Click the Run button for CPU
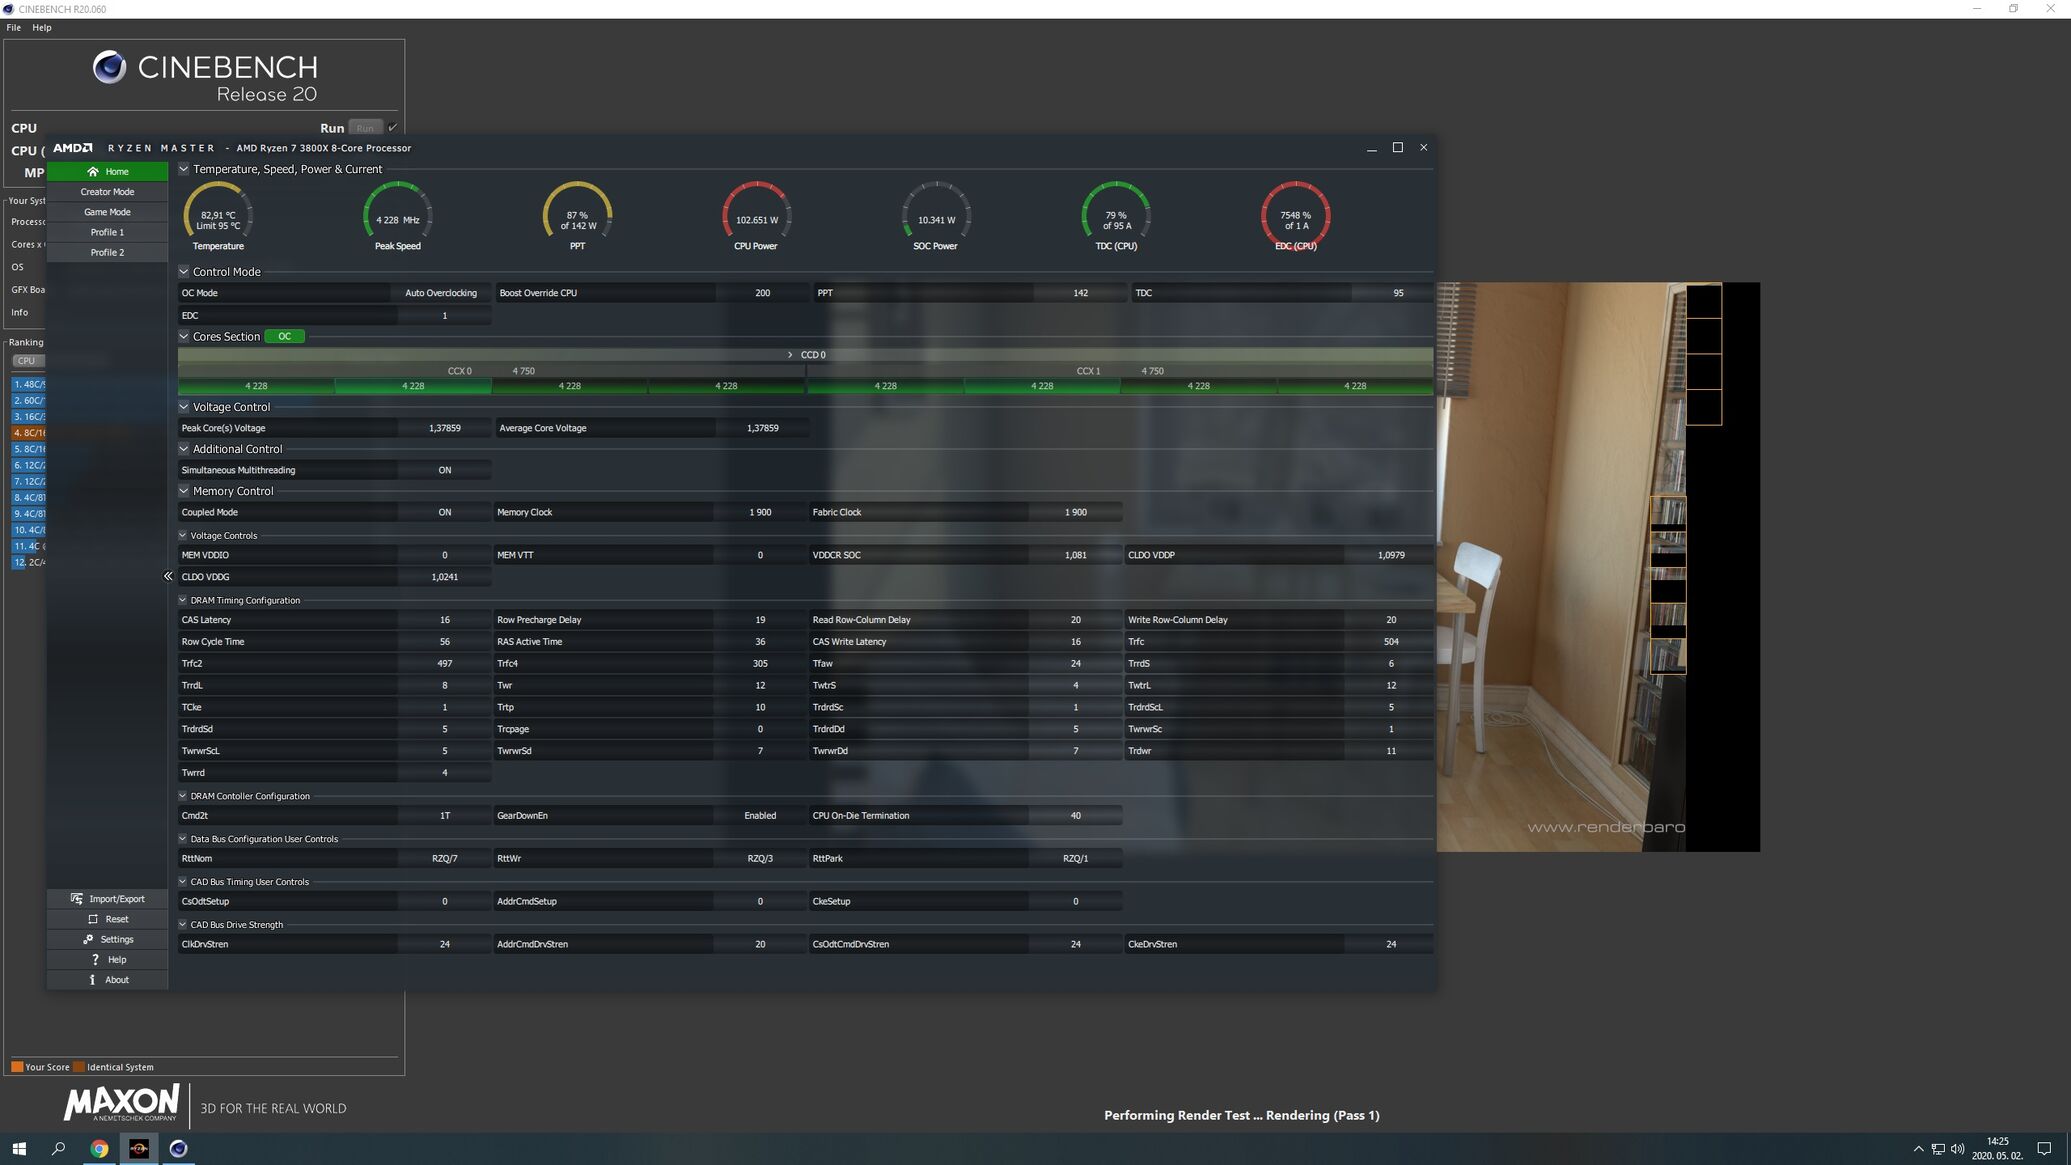 (x=365, y=128)
